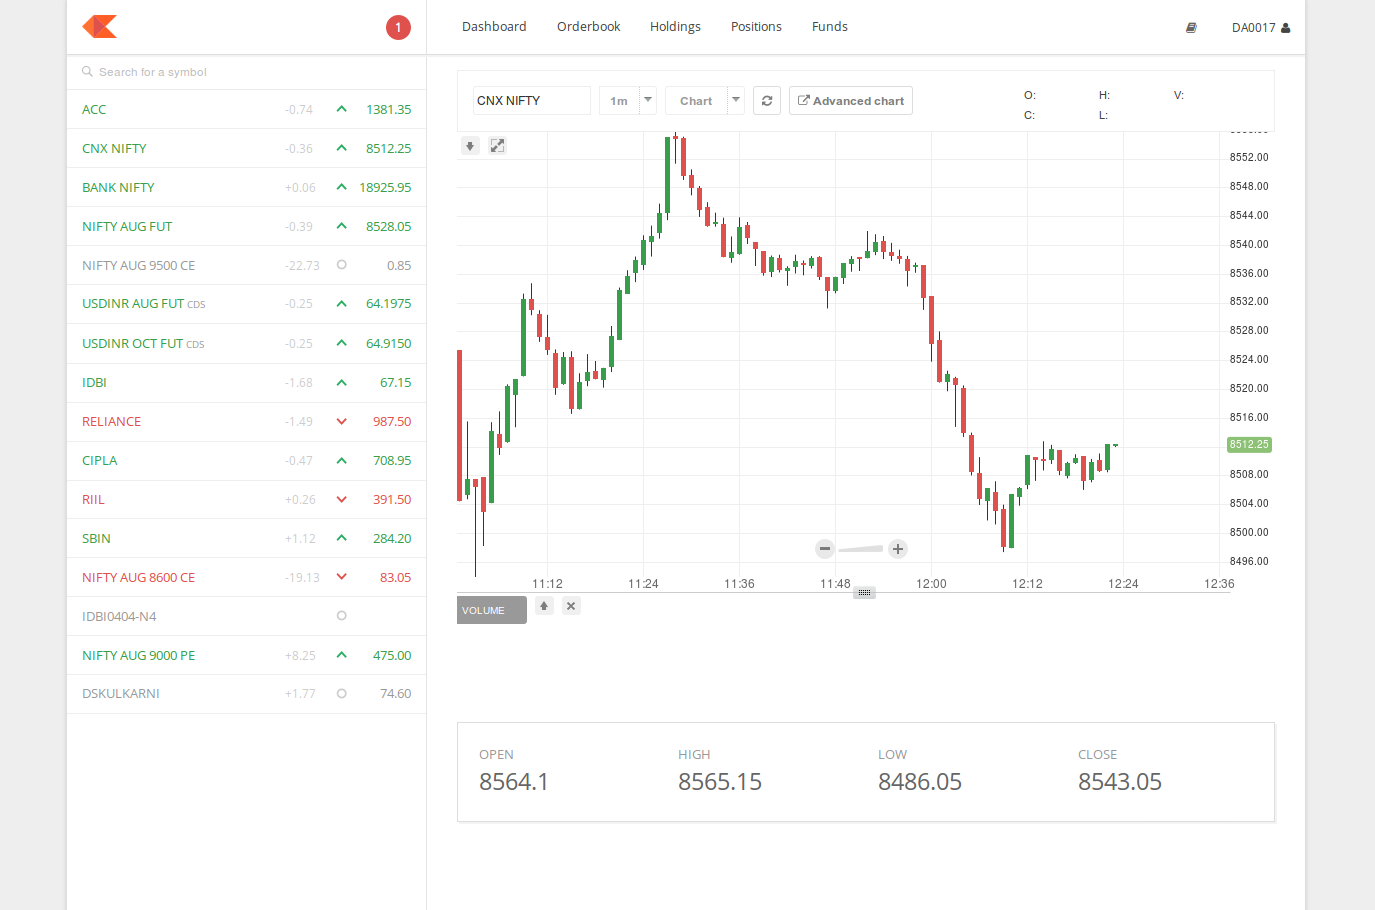
Task: Open the Advanced chart view
Action: click(x=851, y=100)
